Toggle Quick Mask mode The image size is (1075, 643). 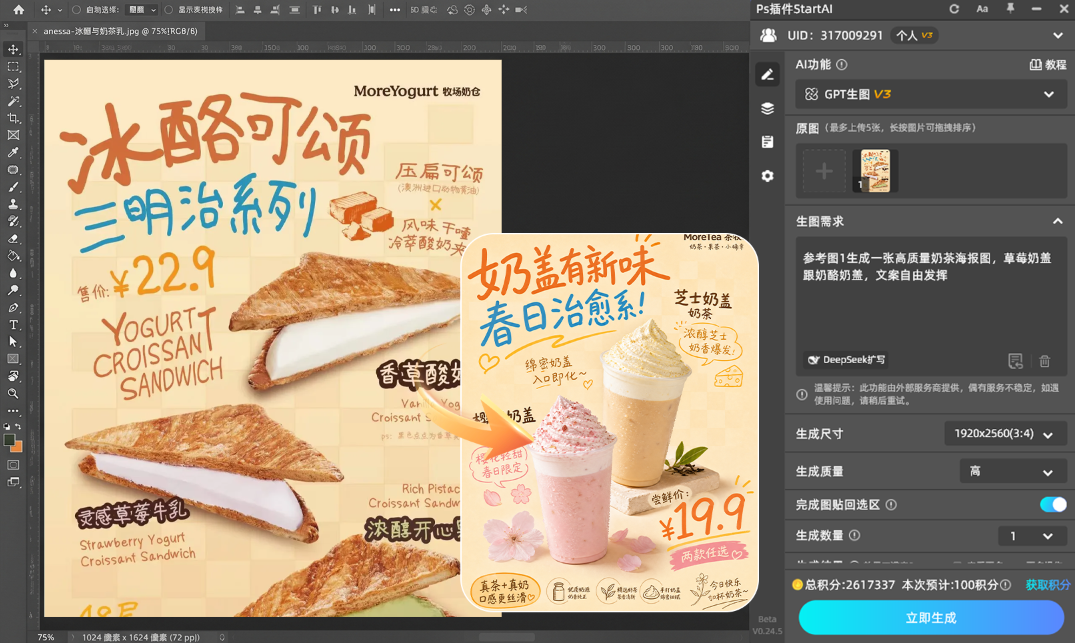click(13, 465)
